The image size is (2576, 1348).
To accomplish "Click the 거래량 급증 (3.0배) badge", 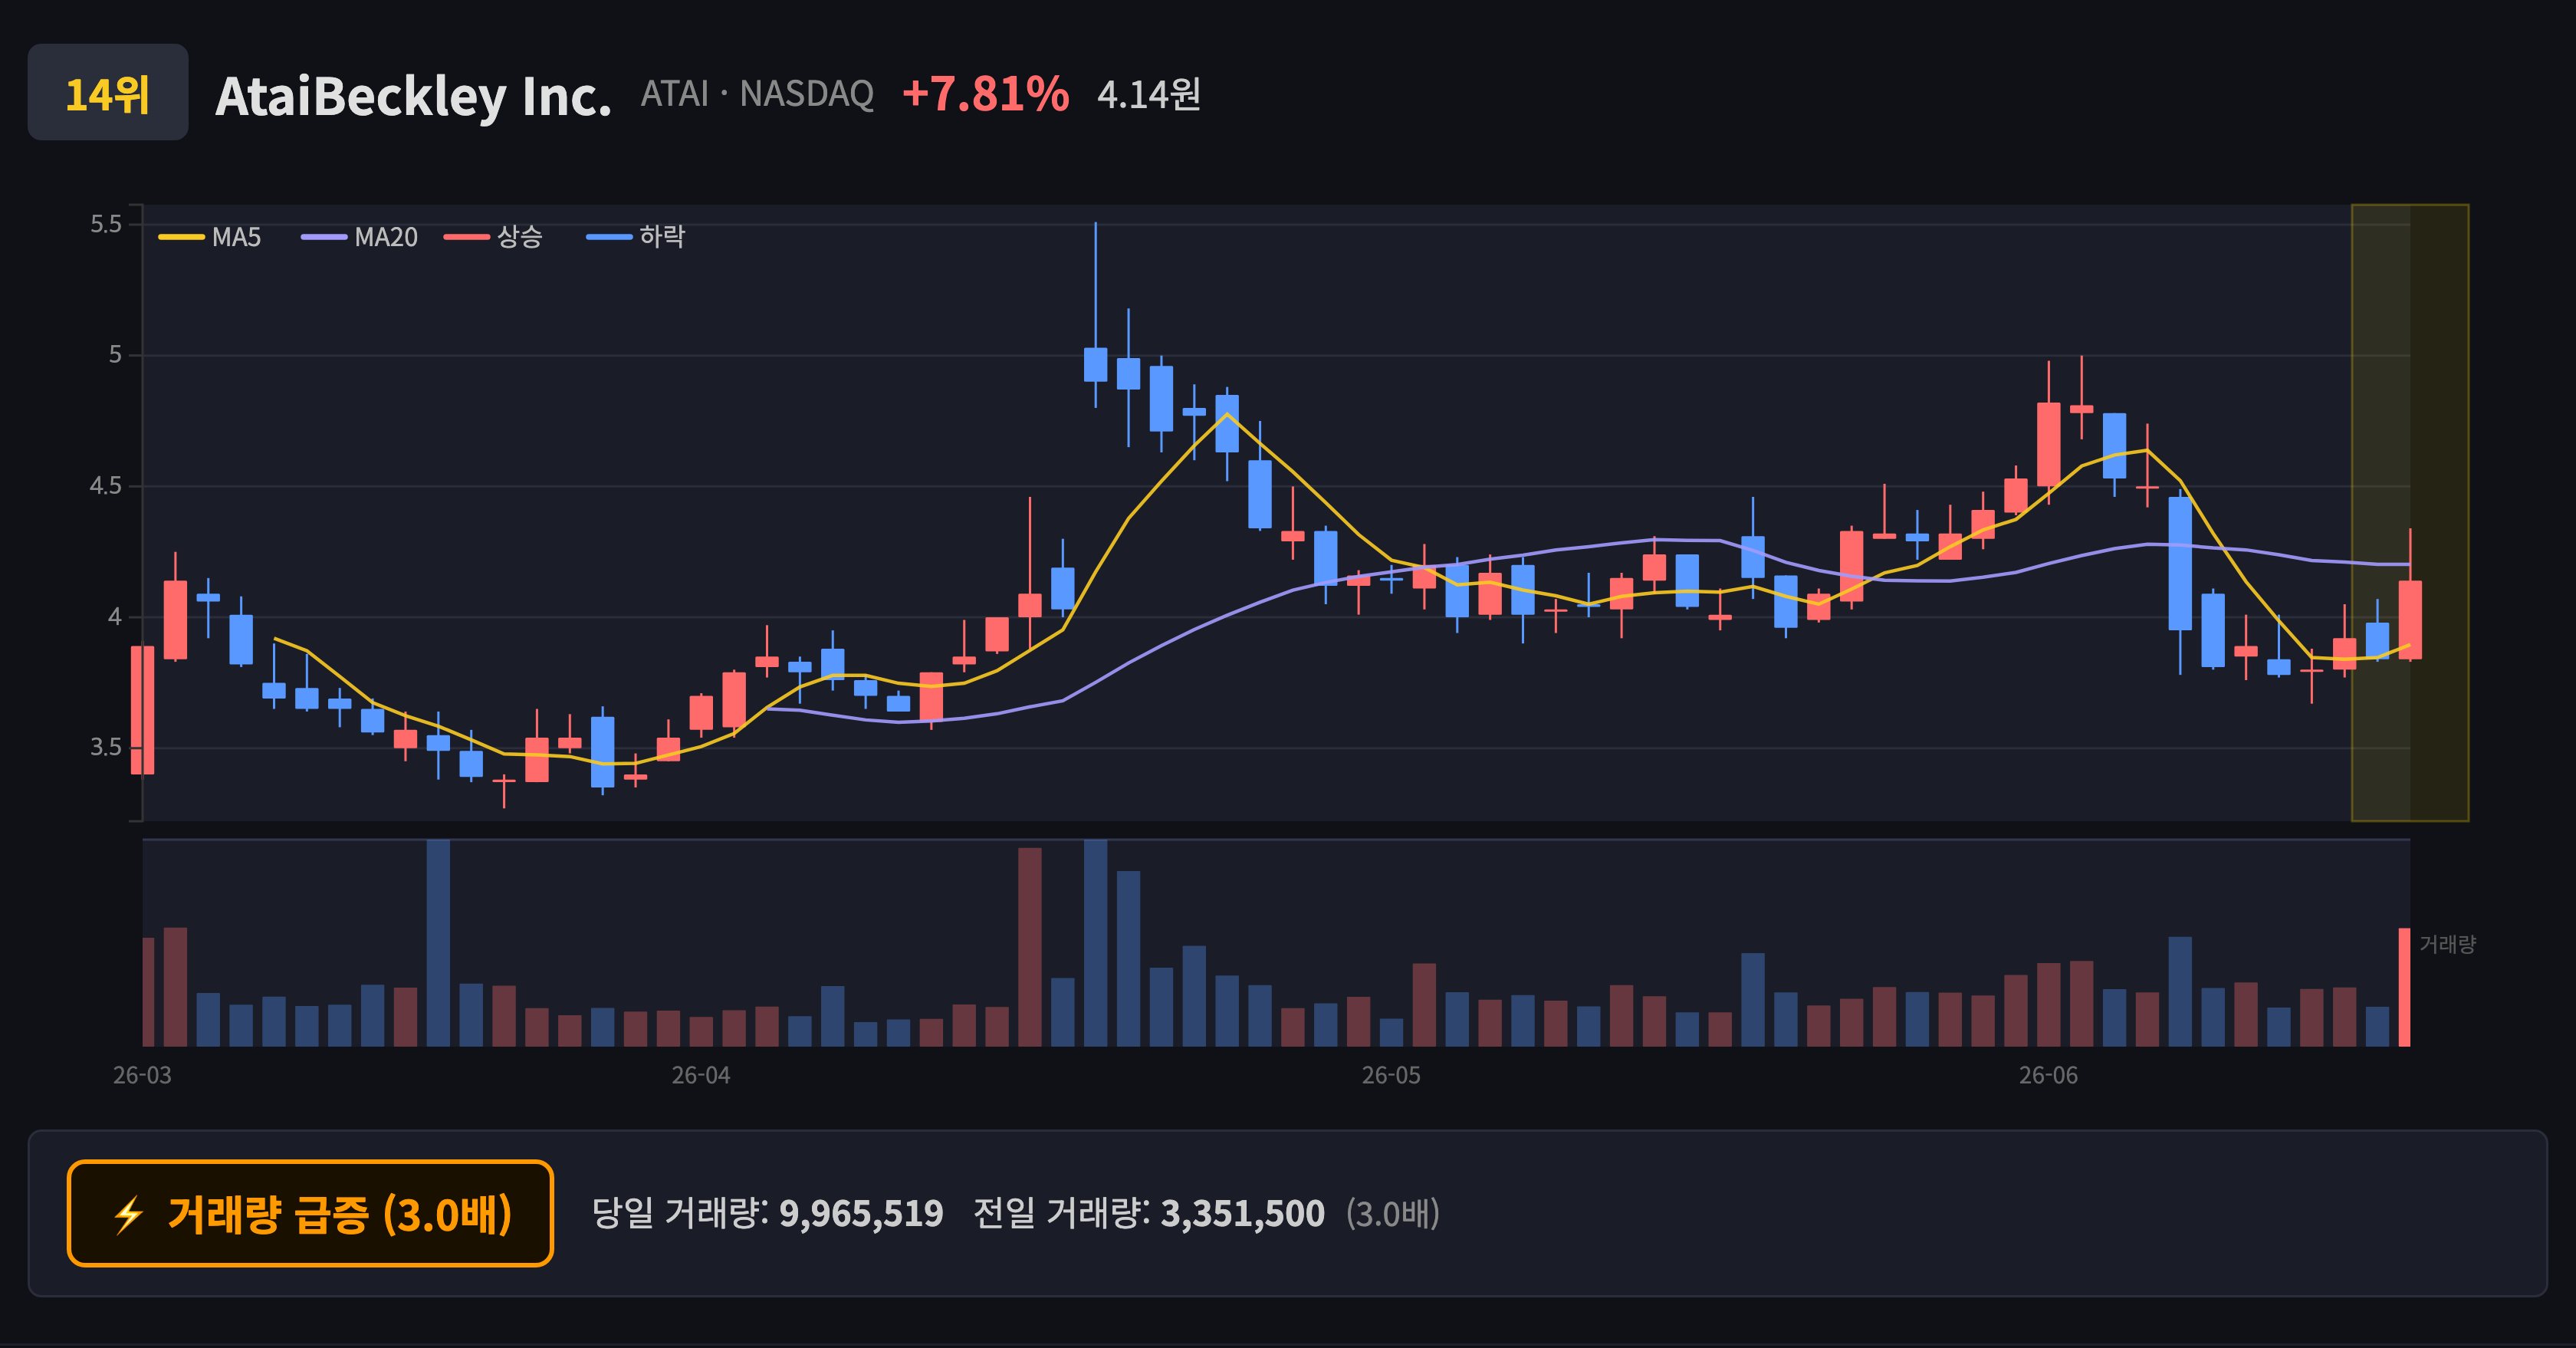I will 310,1213.
